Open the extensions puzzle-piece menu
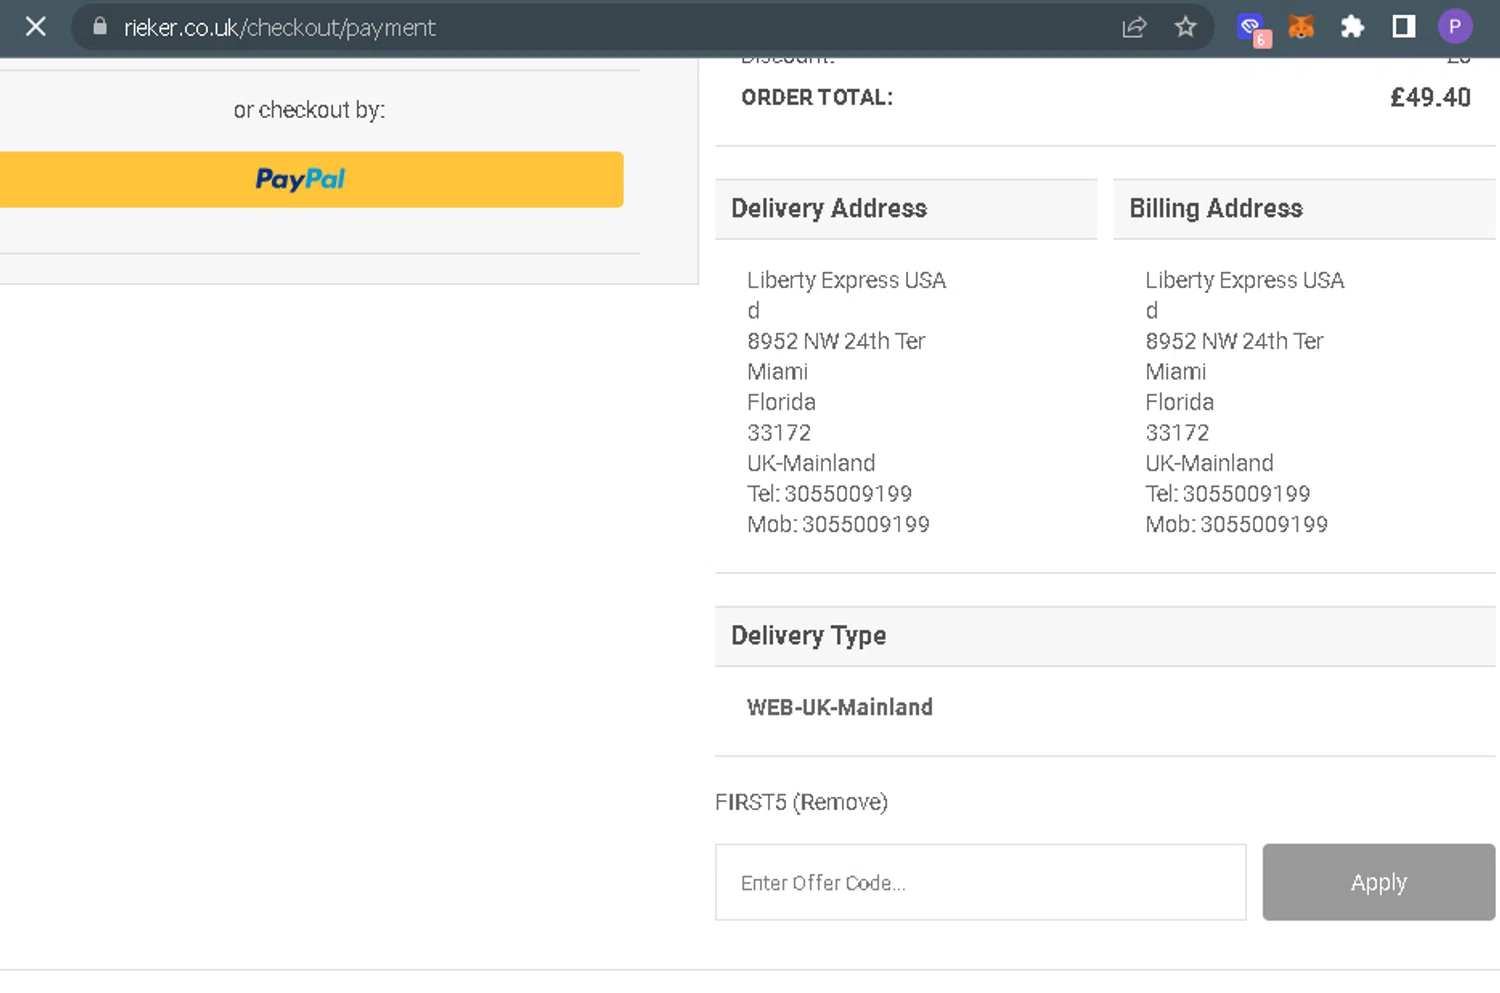The height and width of the screenshot is (993, 1500). tap(1352, 27)
